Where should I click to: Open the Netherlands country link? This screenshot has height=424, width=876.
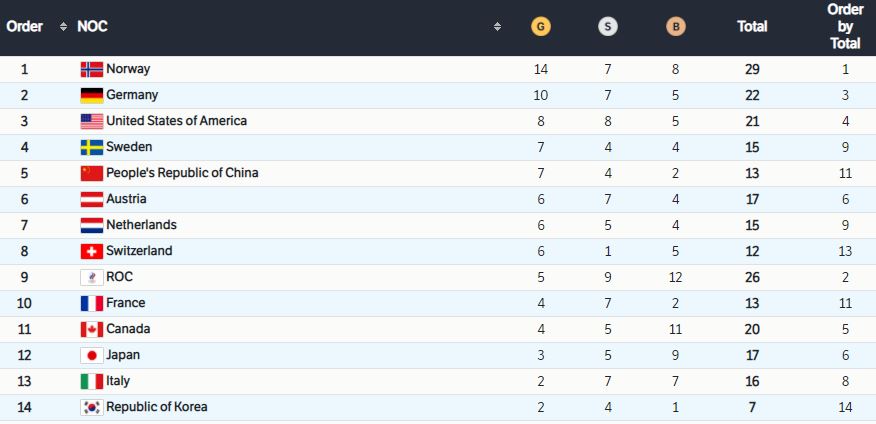(141, 225)
